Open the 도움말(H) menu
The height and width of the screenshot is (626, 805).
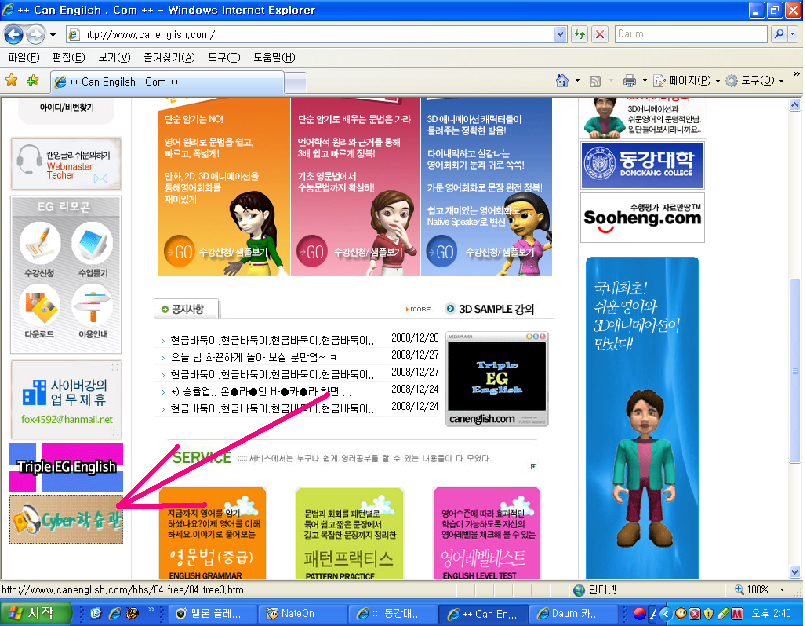[x=274, y=57]
